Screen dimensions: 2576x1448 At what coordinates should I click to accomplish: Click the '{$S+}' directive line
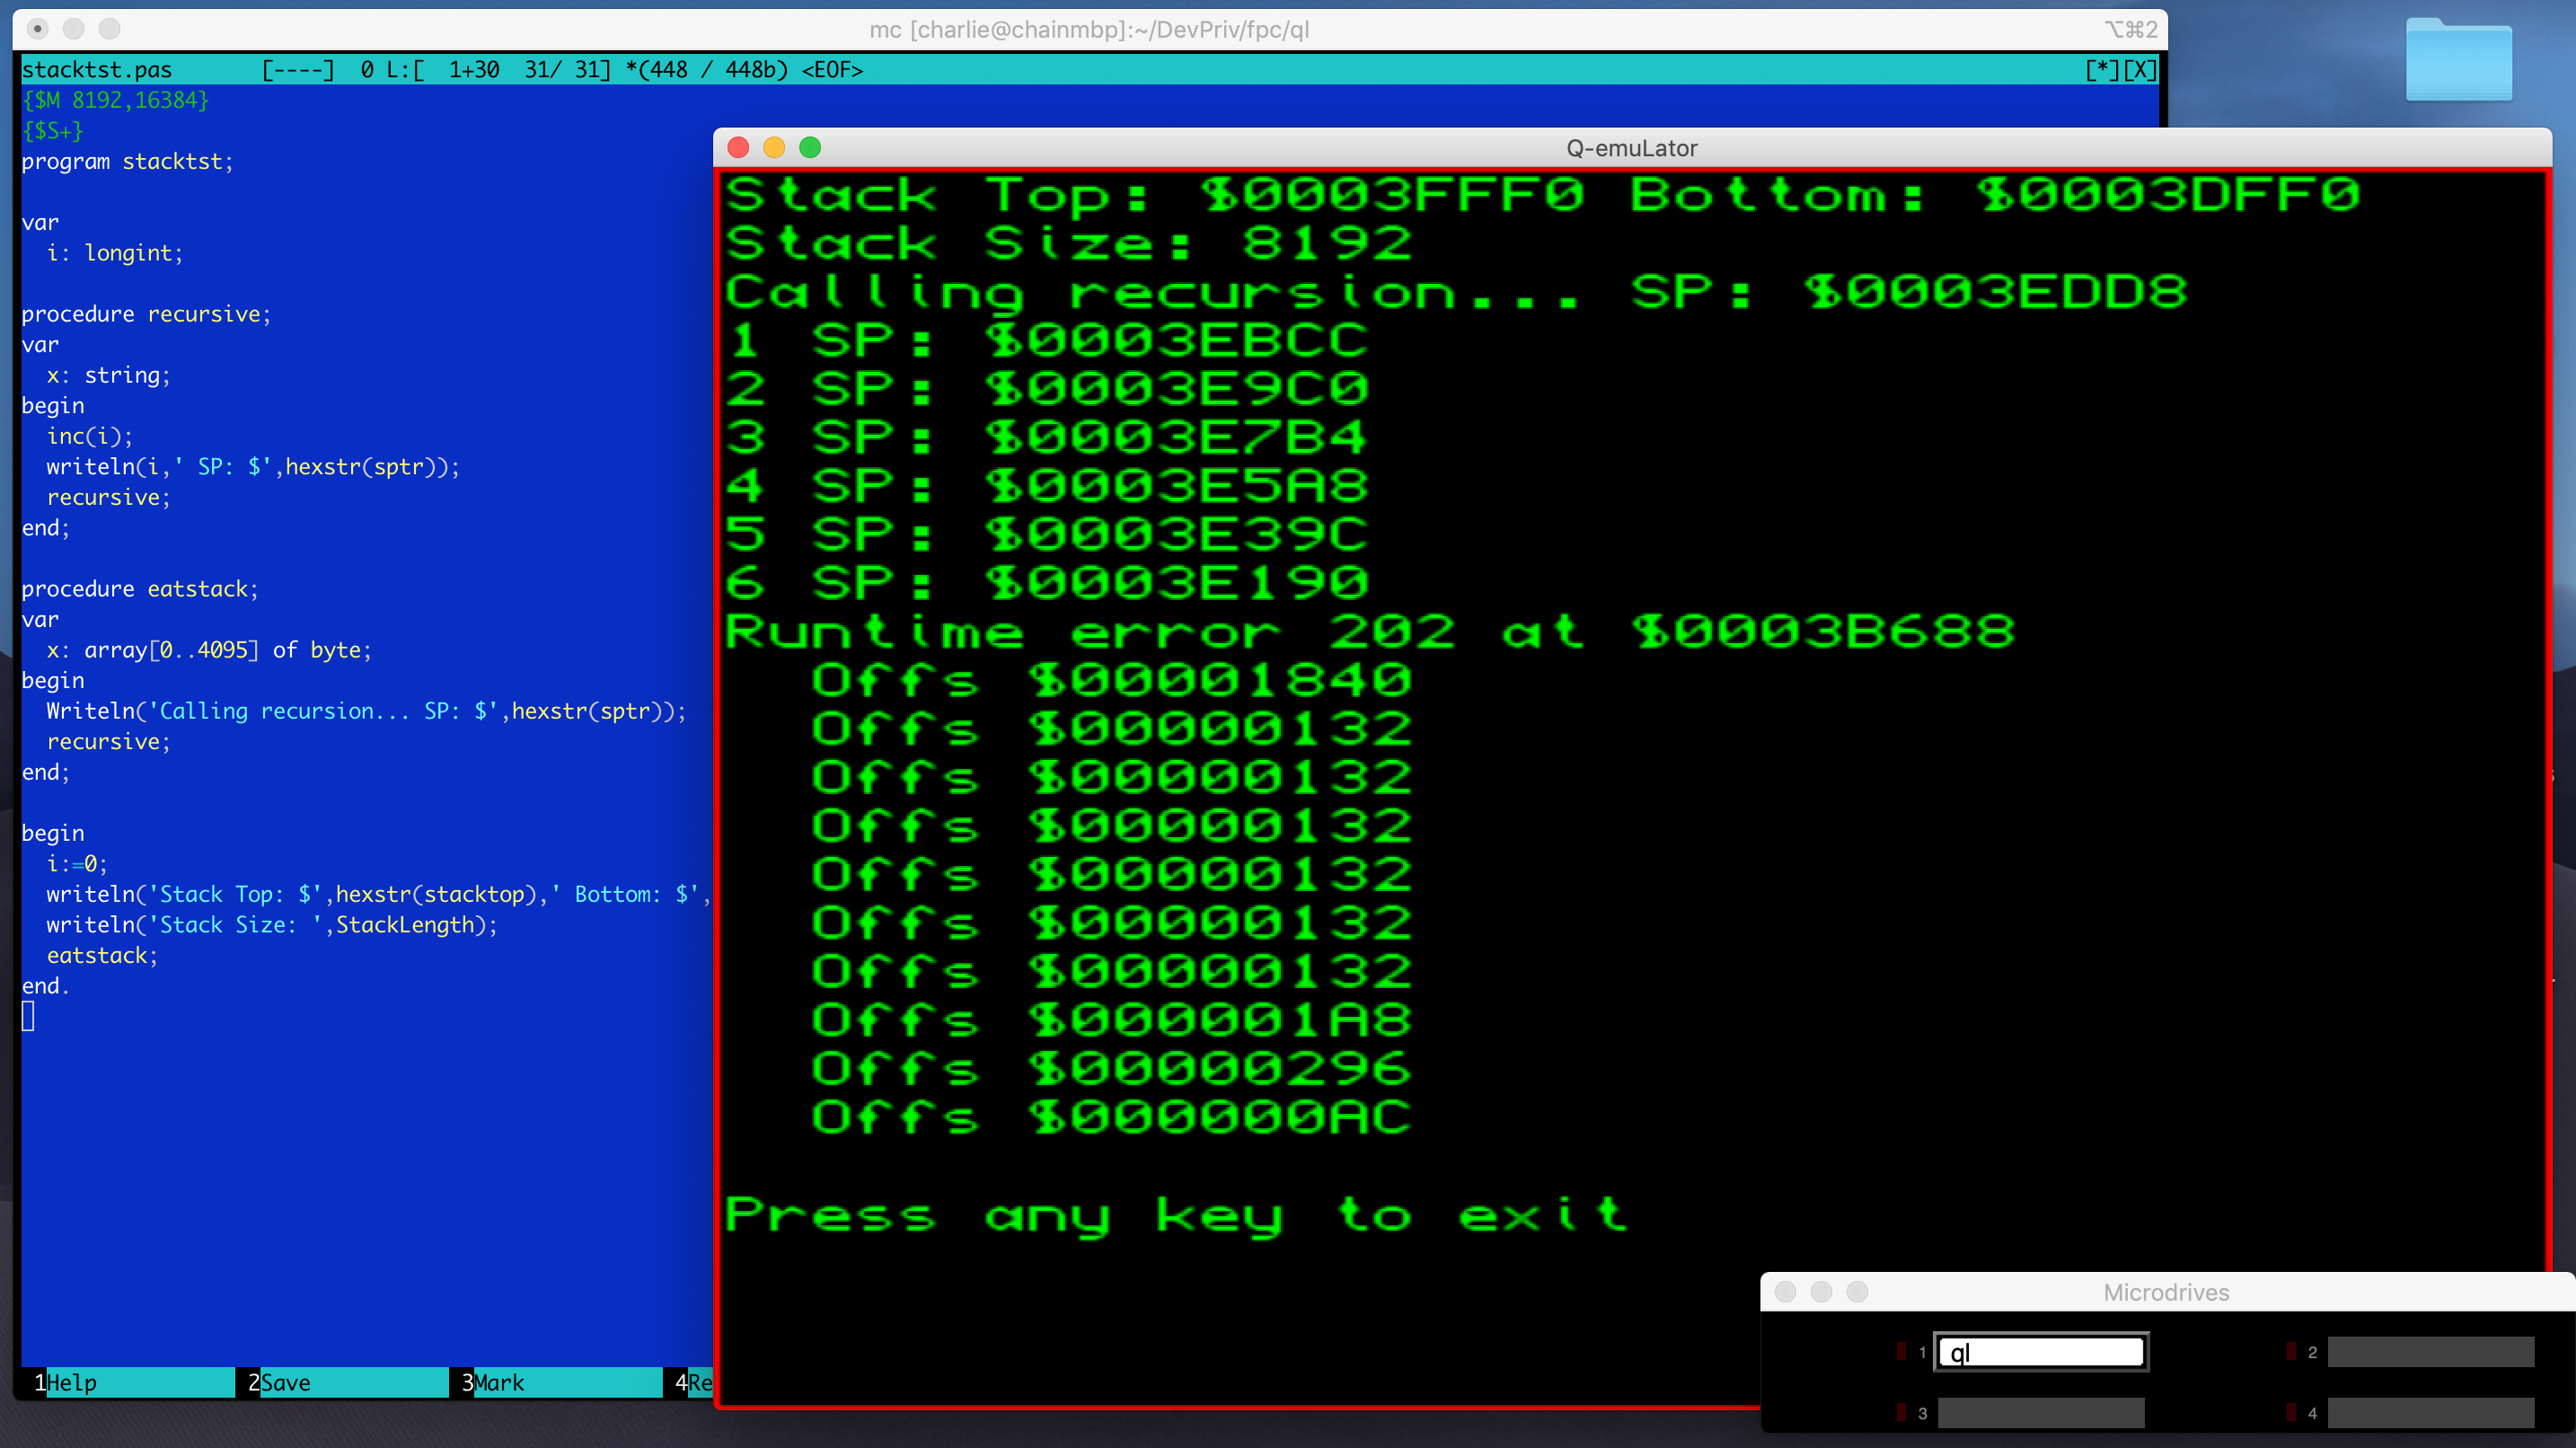tap(52, 131)
